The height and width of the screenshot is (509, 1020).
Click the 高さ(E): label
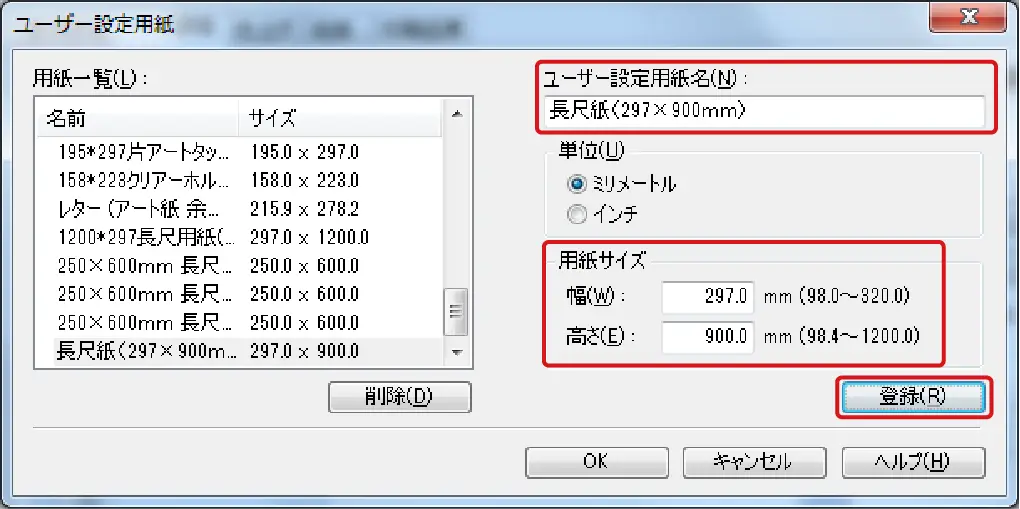(x=599, y=336)
